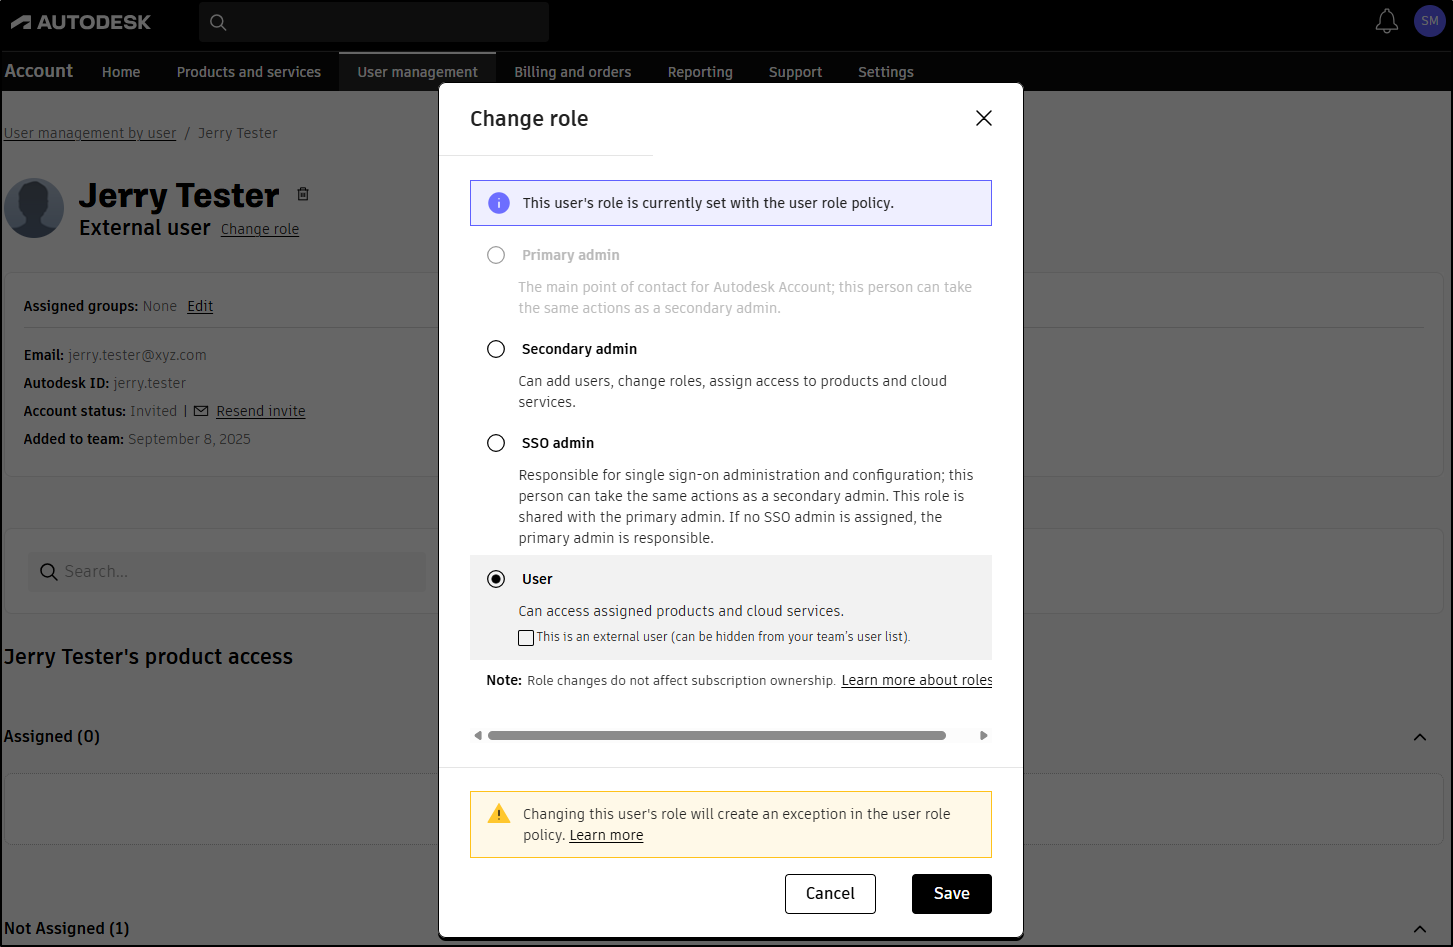Click the dialog horizontal scrollbar thumb
1453x947 pixels.
[x=716, y=735]
